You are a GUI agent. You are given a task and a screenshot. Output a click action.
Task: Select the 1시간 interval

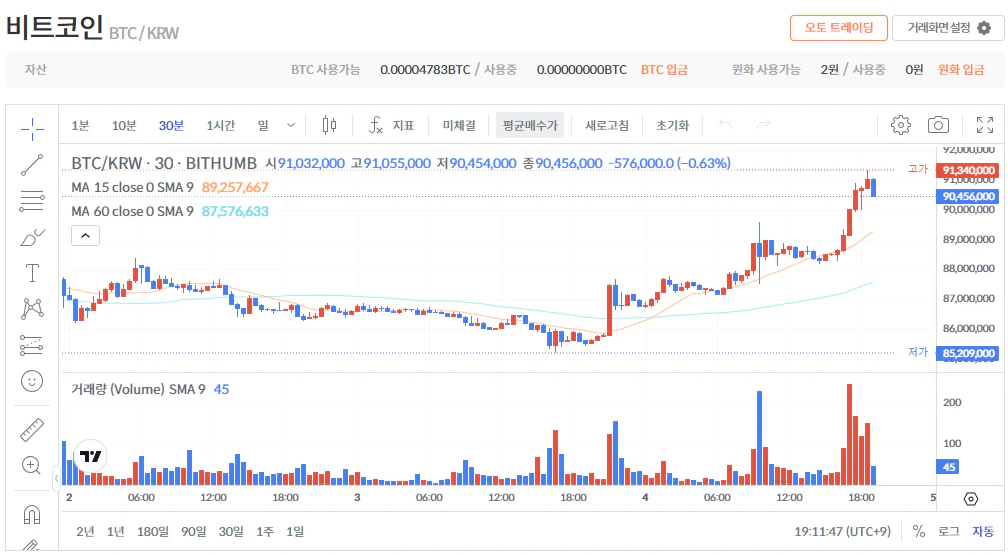220,125
